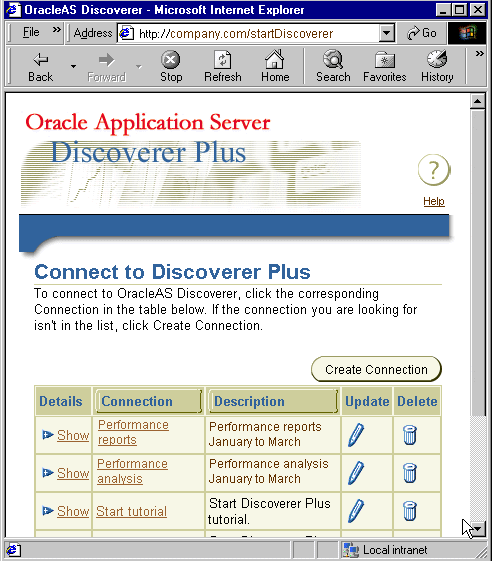
Task: Open the Performance reports connection link
Action: pyautogui.click(x=133, y=432)
